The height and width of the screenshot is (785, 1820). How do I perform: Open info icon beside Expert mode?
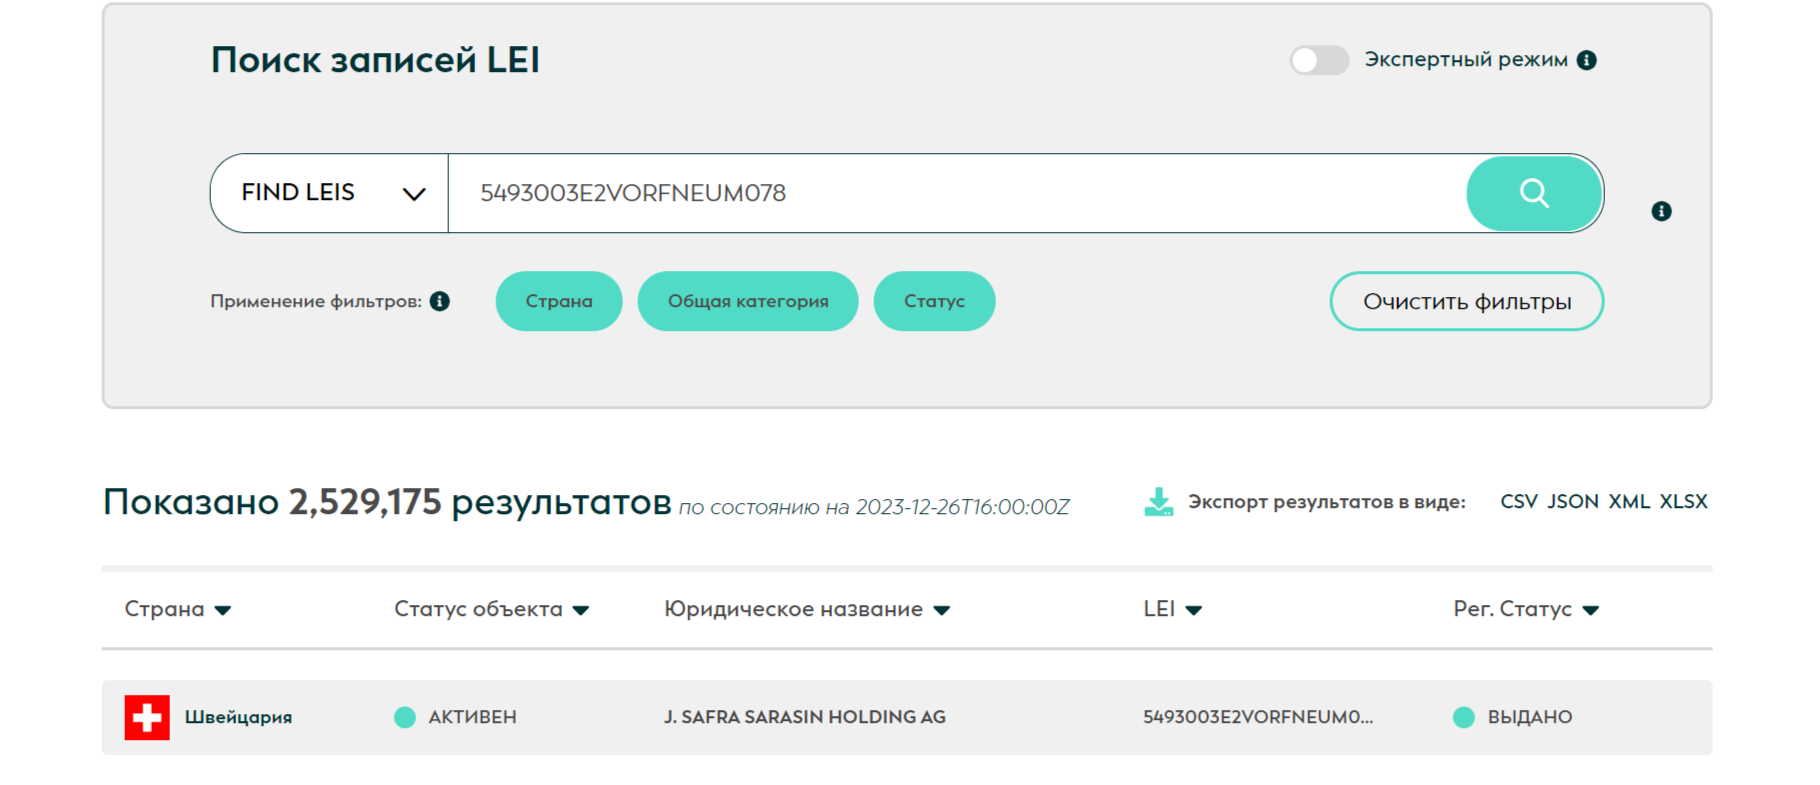click(1587, 60)
